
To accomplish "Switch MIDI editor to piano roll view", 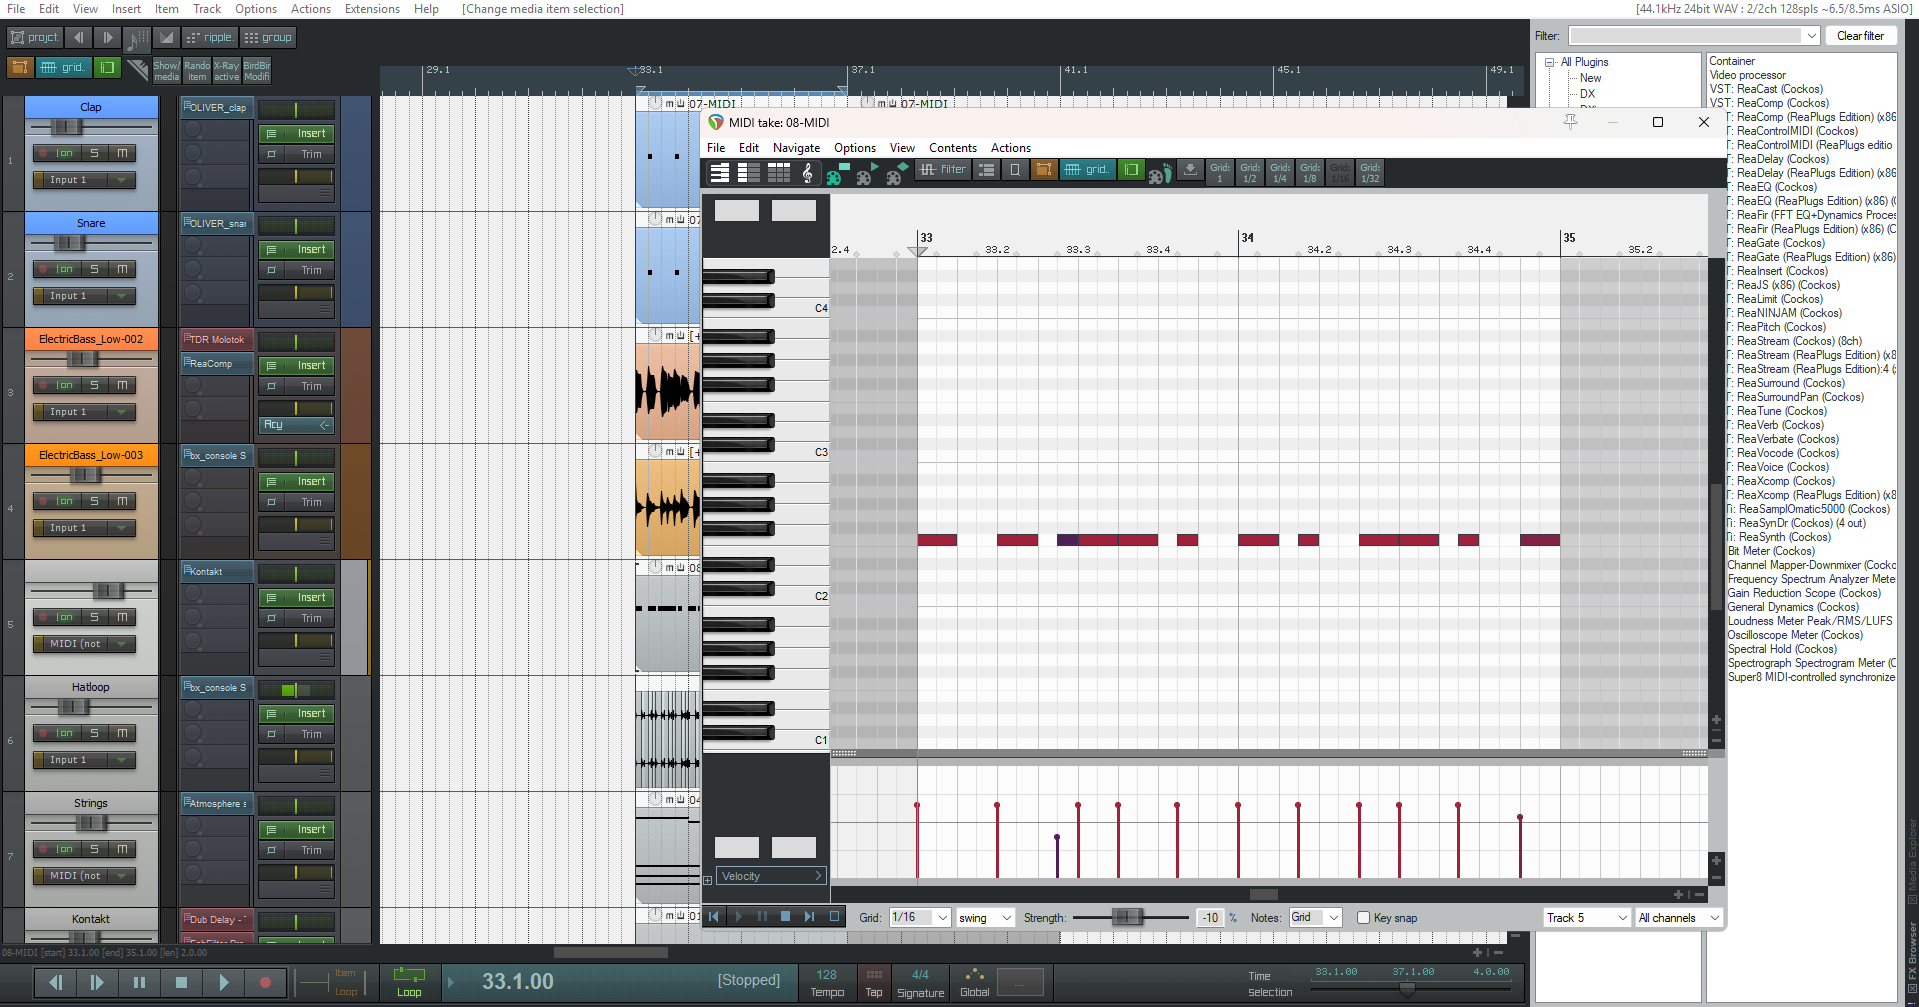I will [719, 172].
